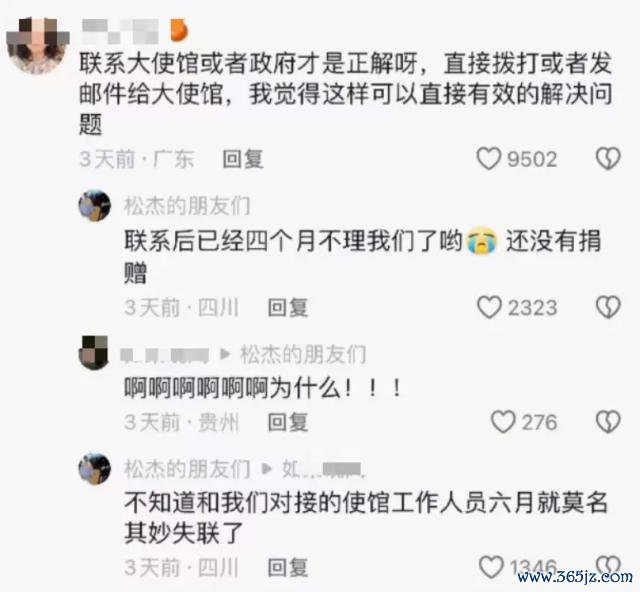Open 松杰的朋友们 avatar in last reply
The image size is (640, 592).
click(95, 469)
